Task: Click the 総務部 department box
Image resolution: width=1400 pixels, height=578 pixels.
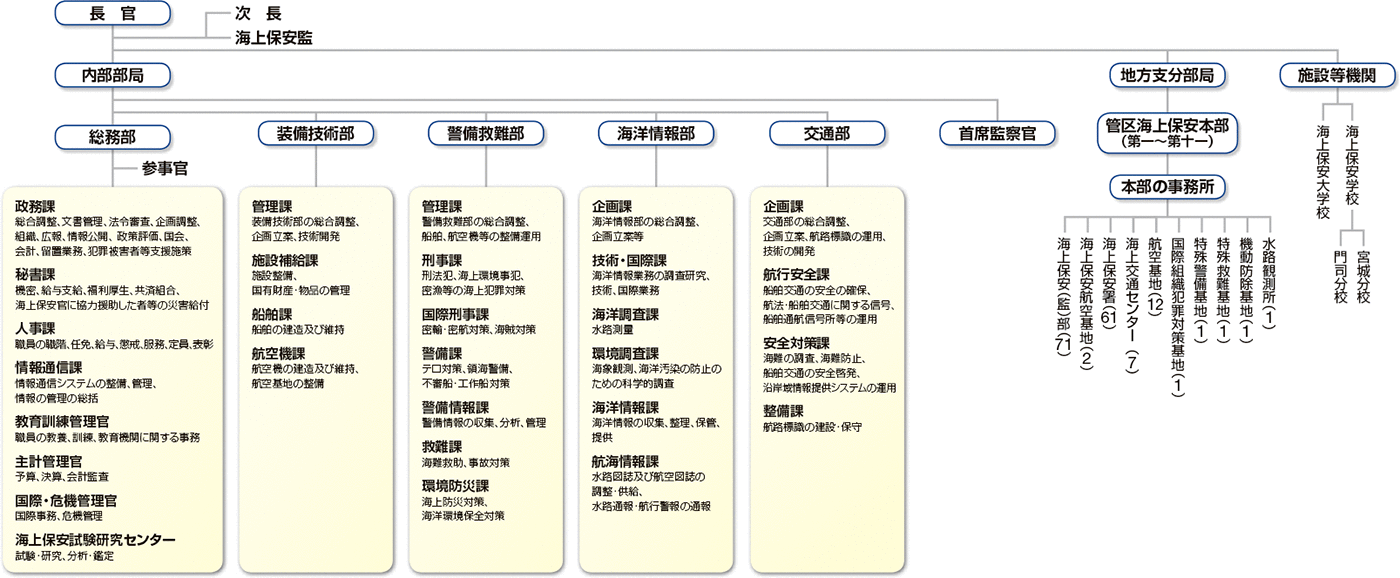Action: pos(111,134)
